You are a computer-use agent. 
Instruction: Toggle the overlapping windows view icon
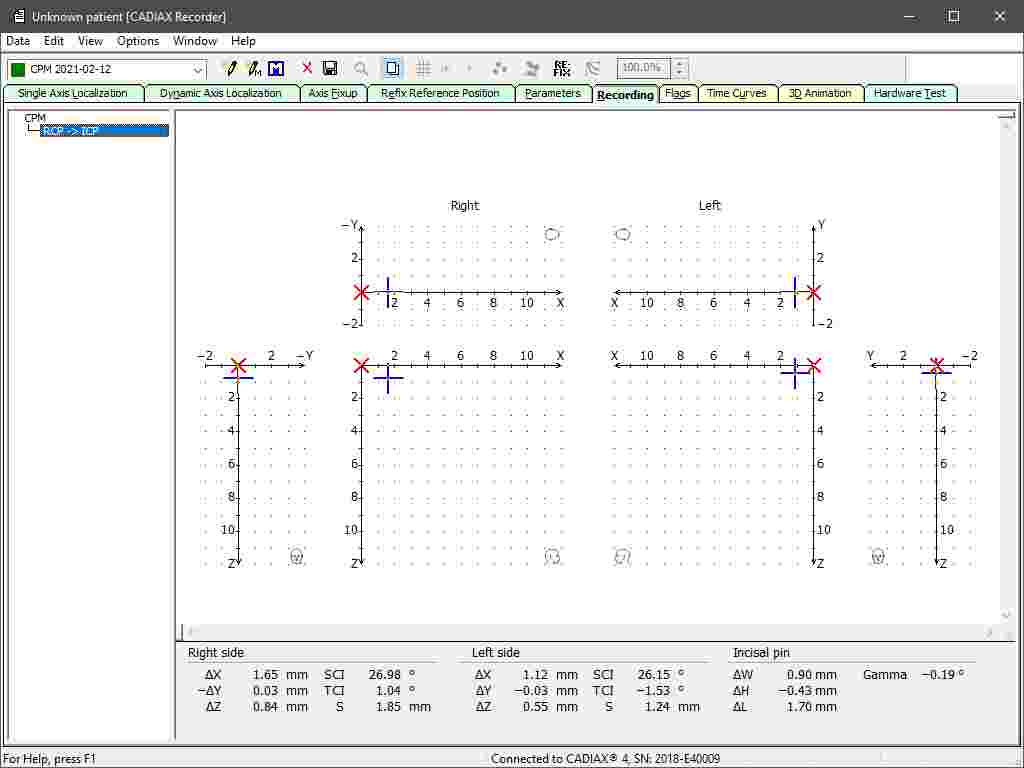click(x=393, y=68)
